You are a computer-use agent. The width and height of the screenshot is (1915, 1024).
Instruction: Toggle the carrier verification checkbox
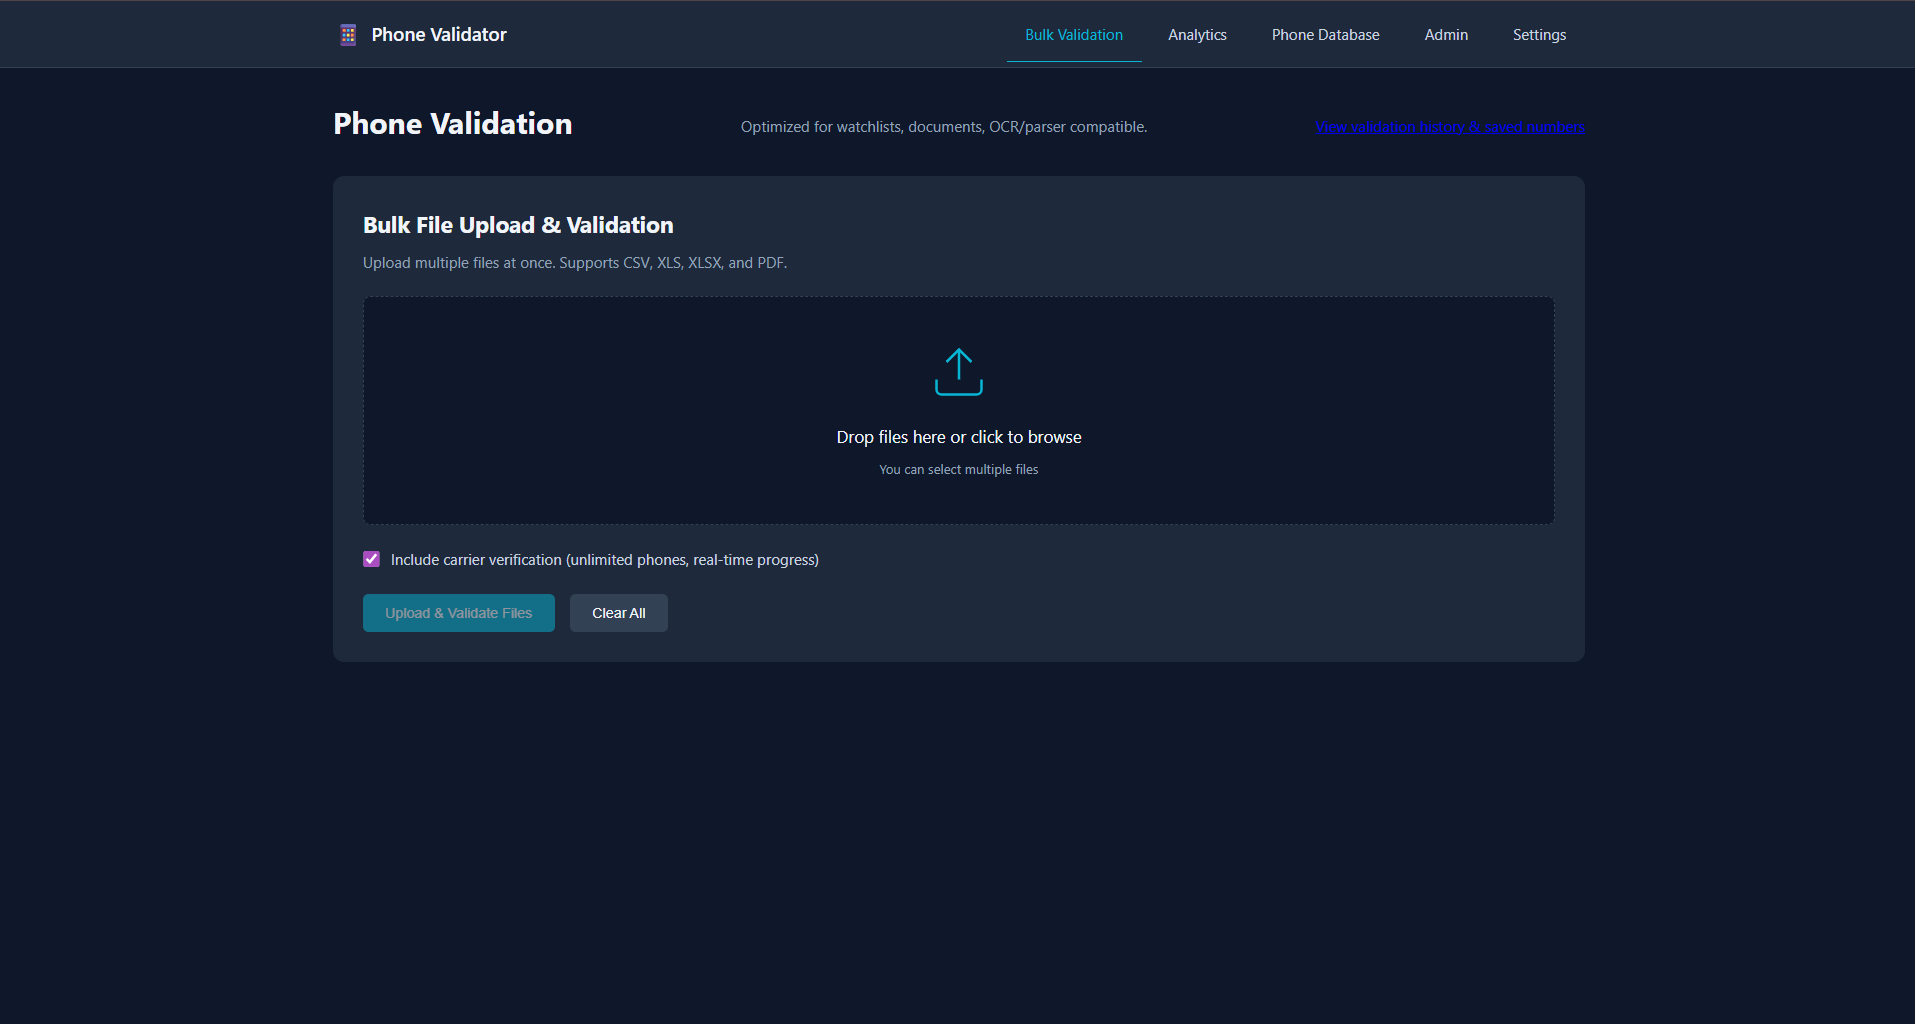pos(372,559)
